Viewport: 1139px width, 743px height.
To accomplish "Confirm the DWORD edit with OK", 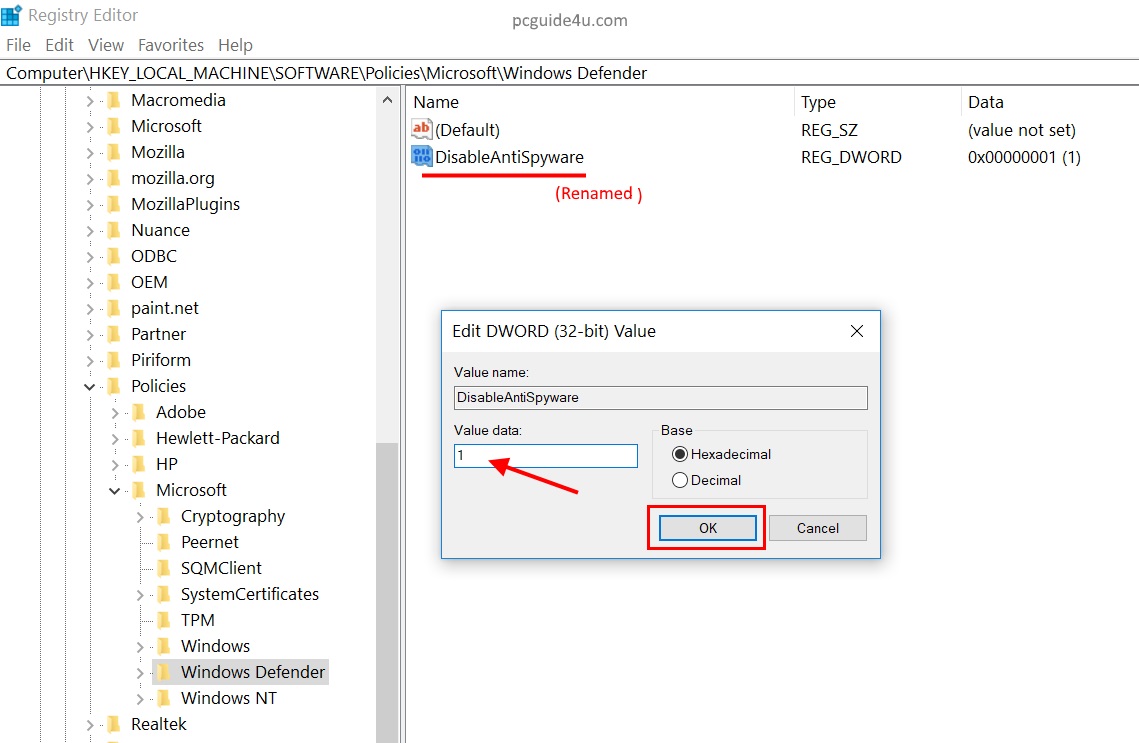I will pos(707,528).
